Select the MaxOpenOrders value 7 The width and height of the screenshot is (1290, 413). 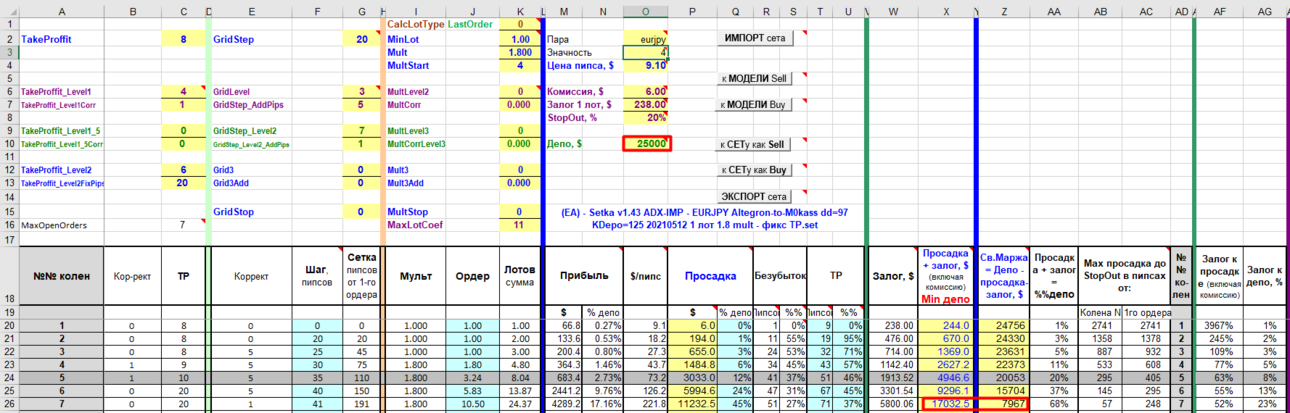pyautogui.click(x=182, y=225)
